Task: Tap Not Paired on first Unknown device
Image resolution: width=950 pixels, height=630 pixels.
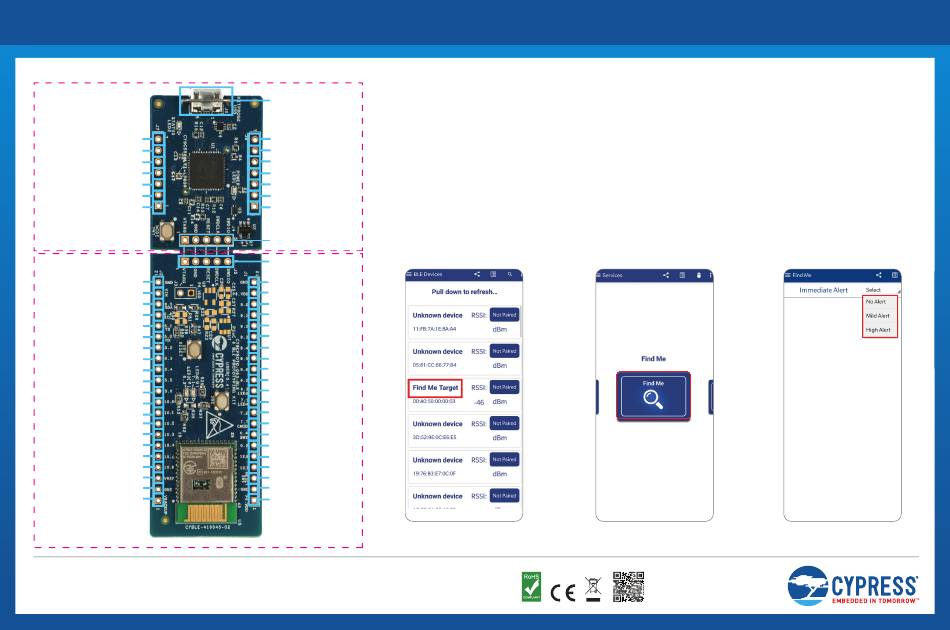Action: point(504,315)
